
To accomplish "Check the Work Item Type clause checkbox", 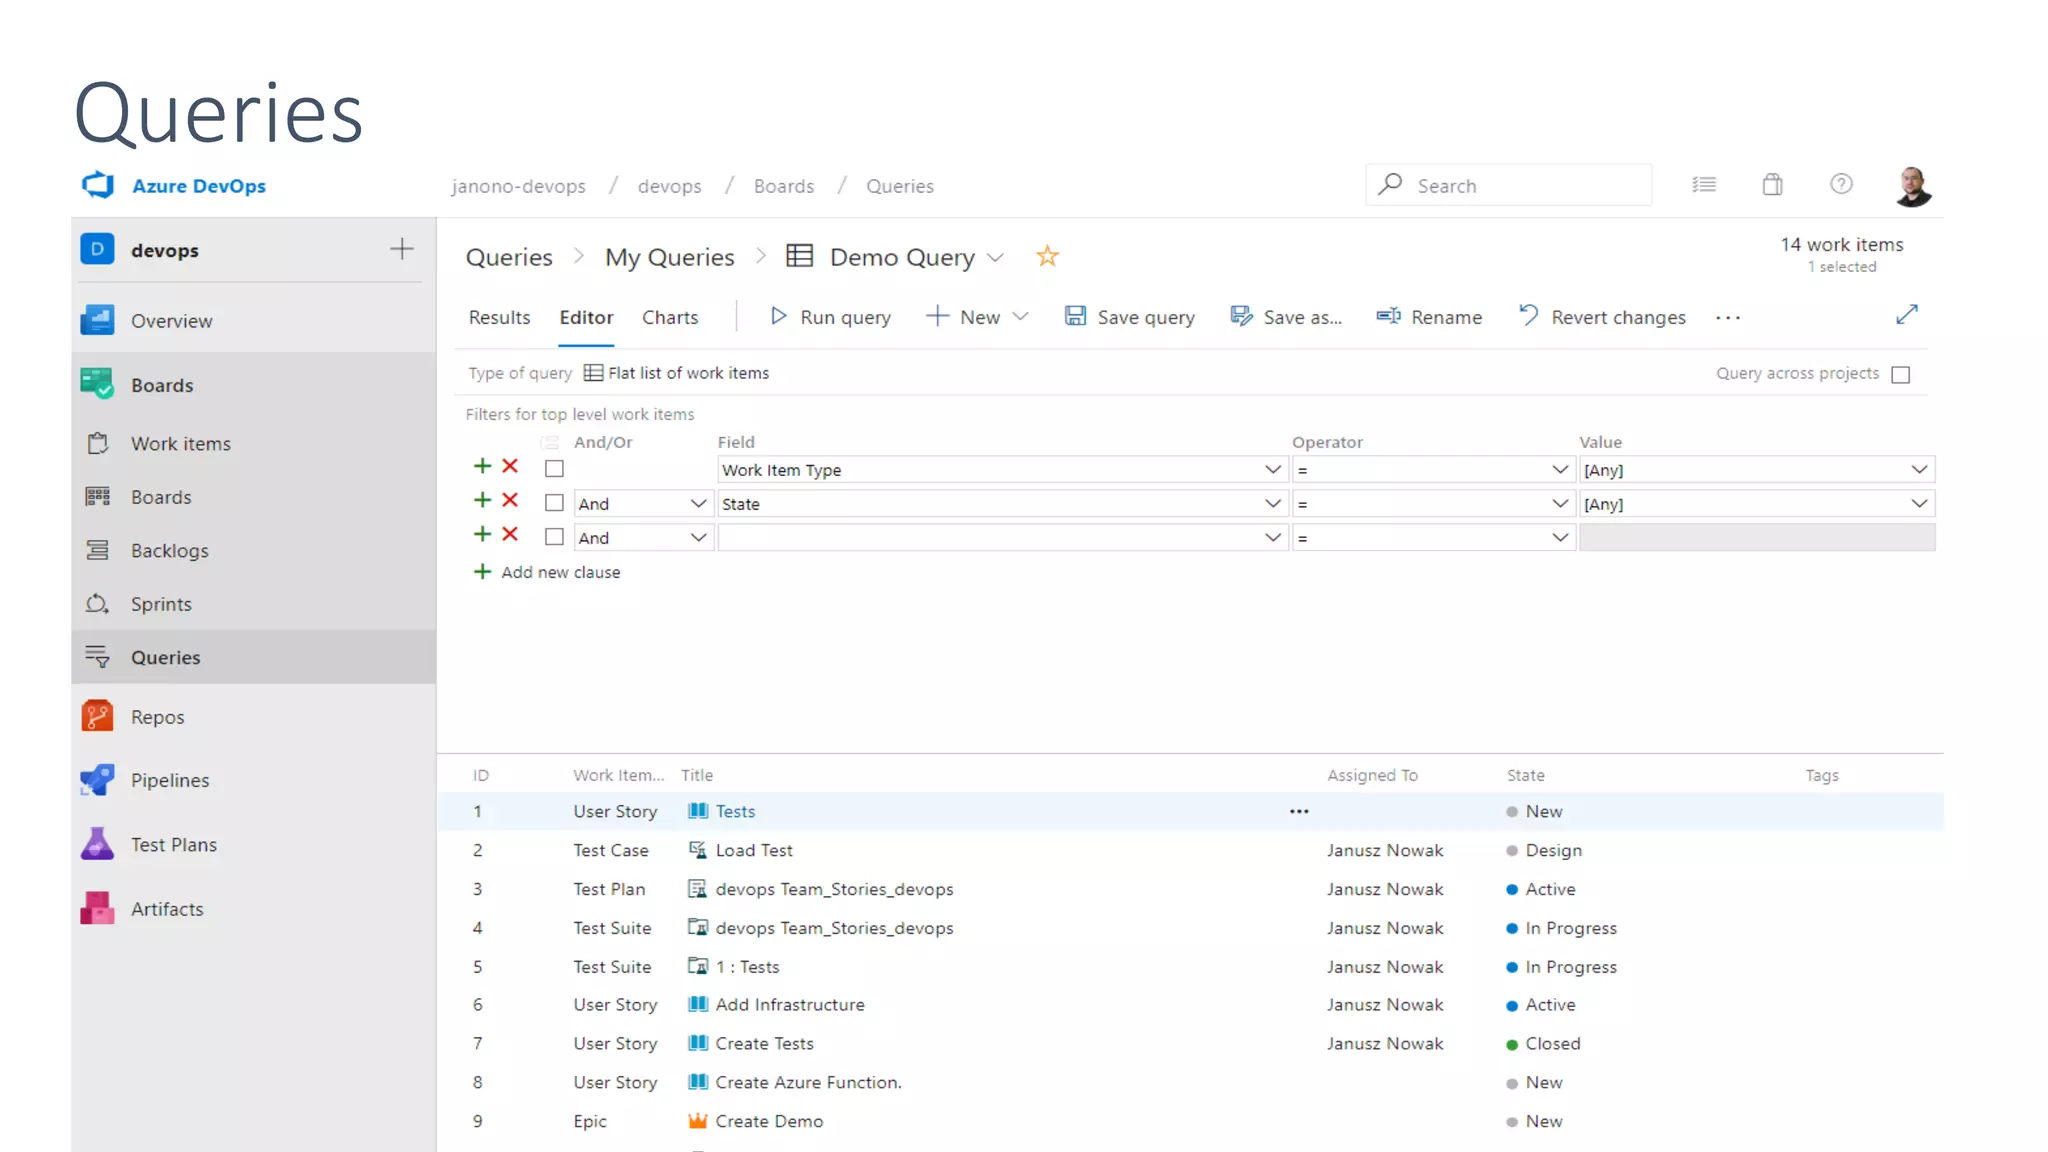I will point(554,469).
